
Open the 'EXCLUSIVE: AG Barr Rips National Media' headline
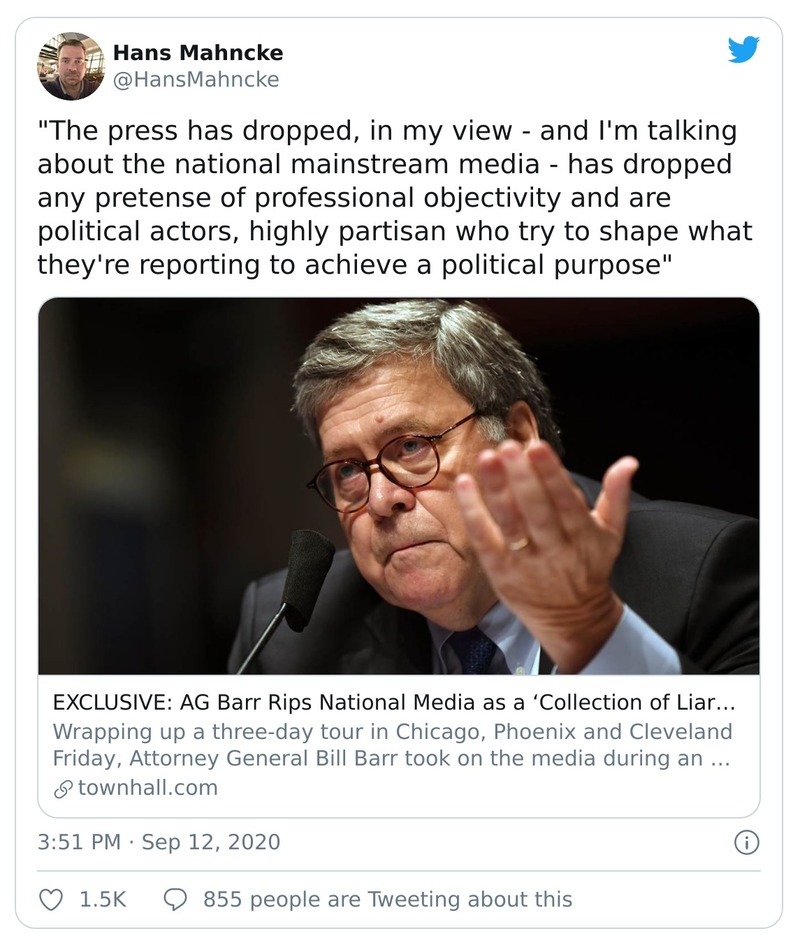(386, 702)
